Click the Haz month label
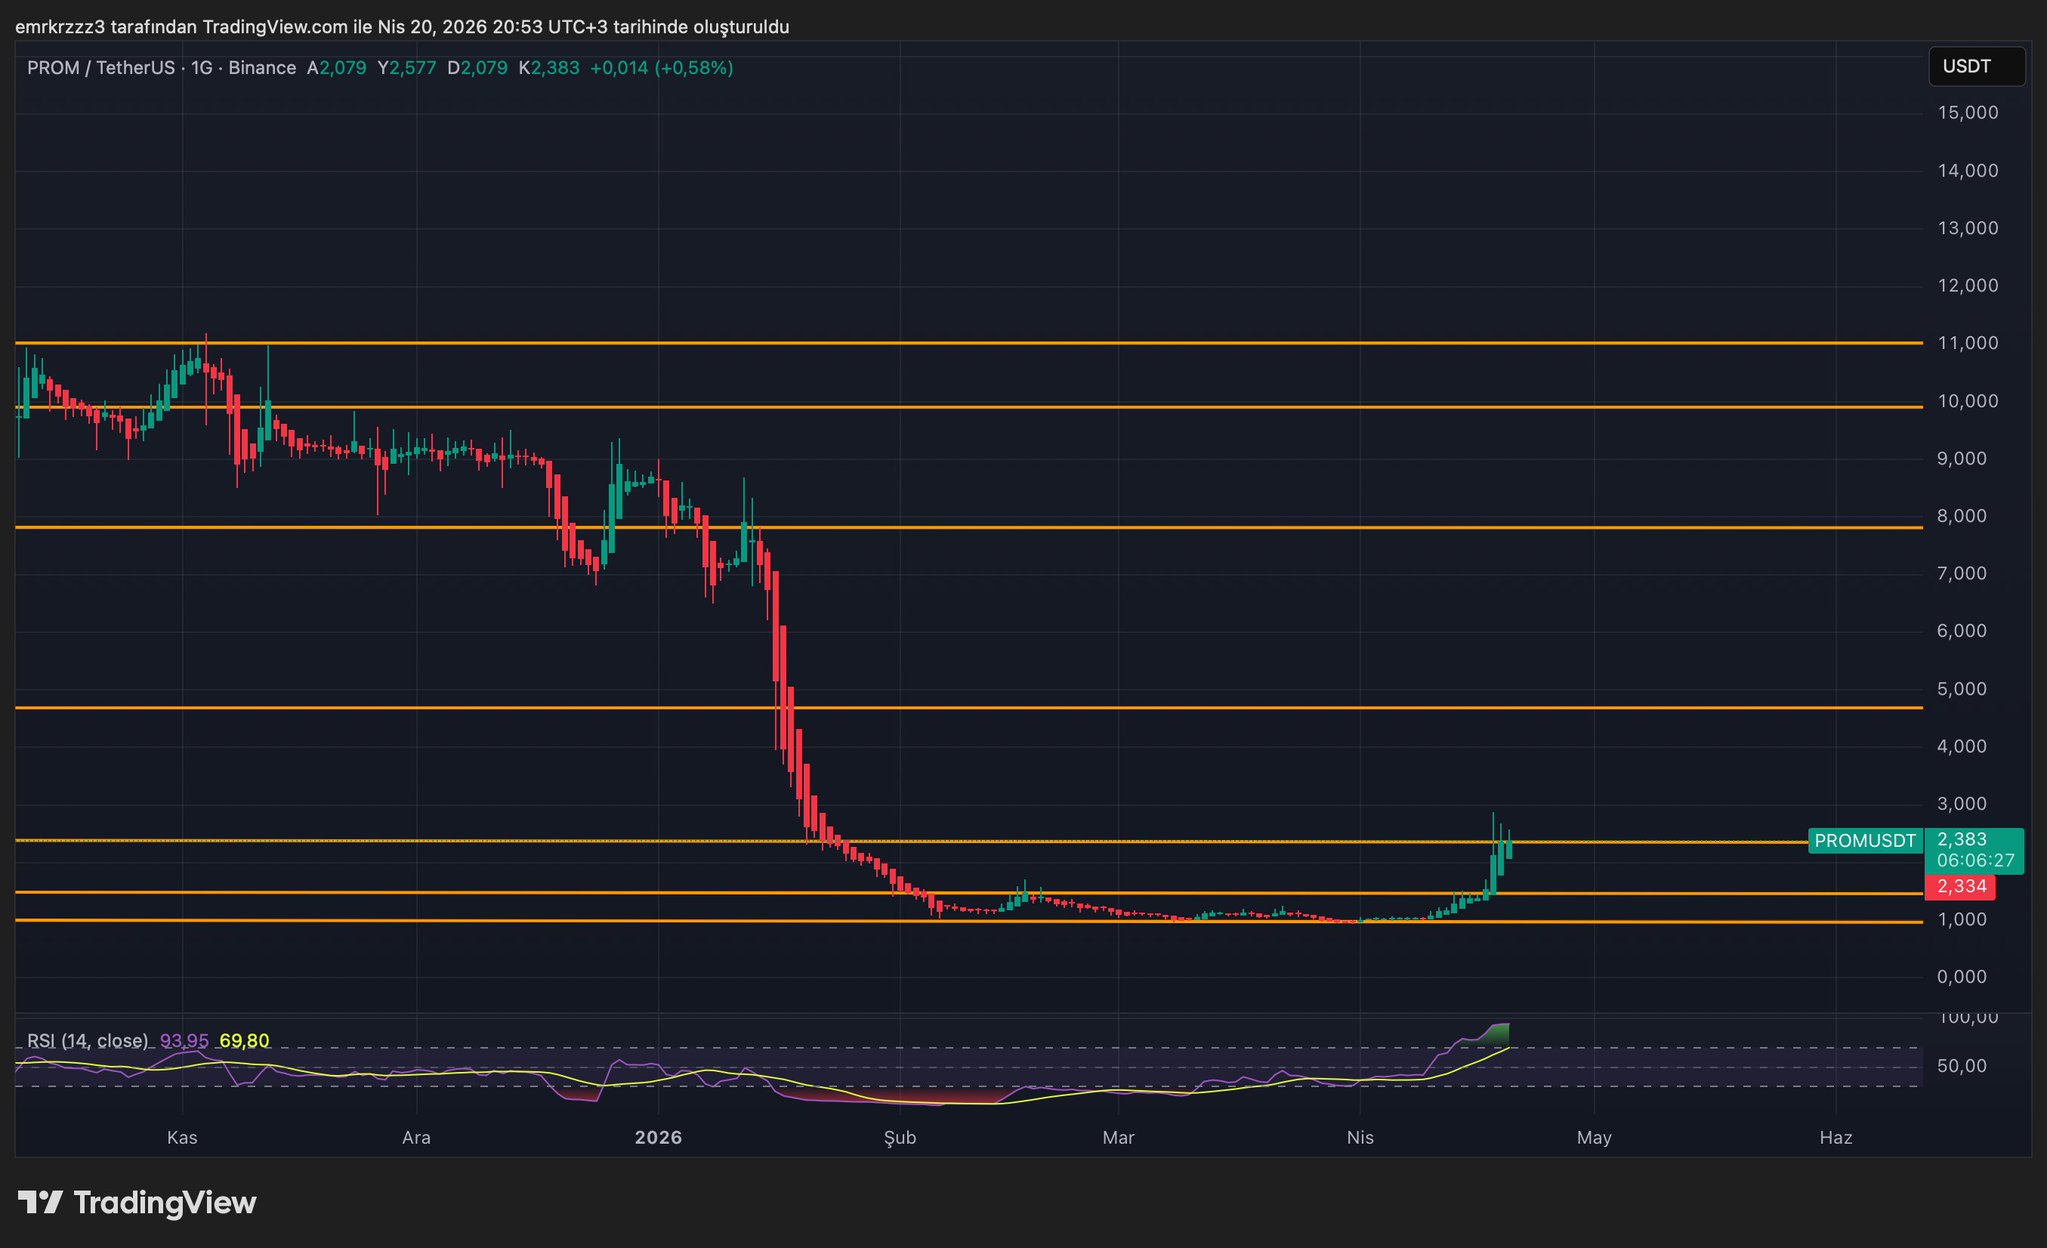The width and height of the screenshot is (2047, 1248). (x=1836, y=1138)
